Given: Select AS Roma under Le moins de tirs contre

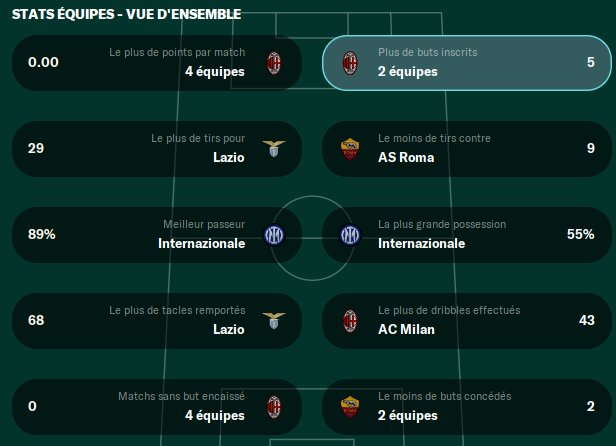Looking at the screenshot, I should pyautogui.click(x=406, y=158).
